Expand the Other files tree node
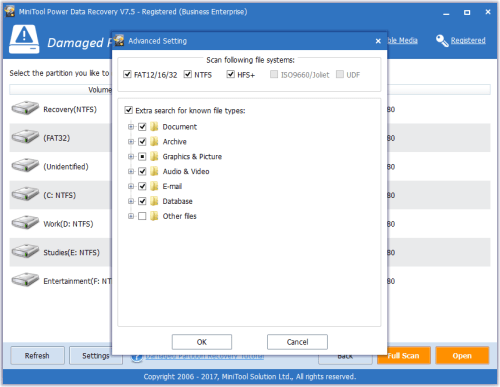This screenshot has width=500, height=387. [x=131, y=216]
